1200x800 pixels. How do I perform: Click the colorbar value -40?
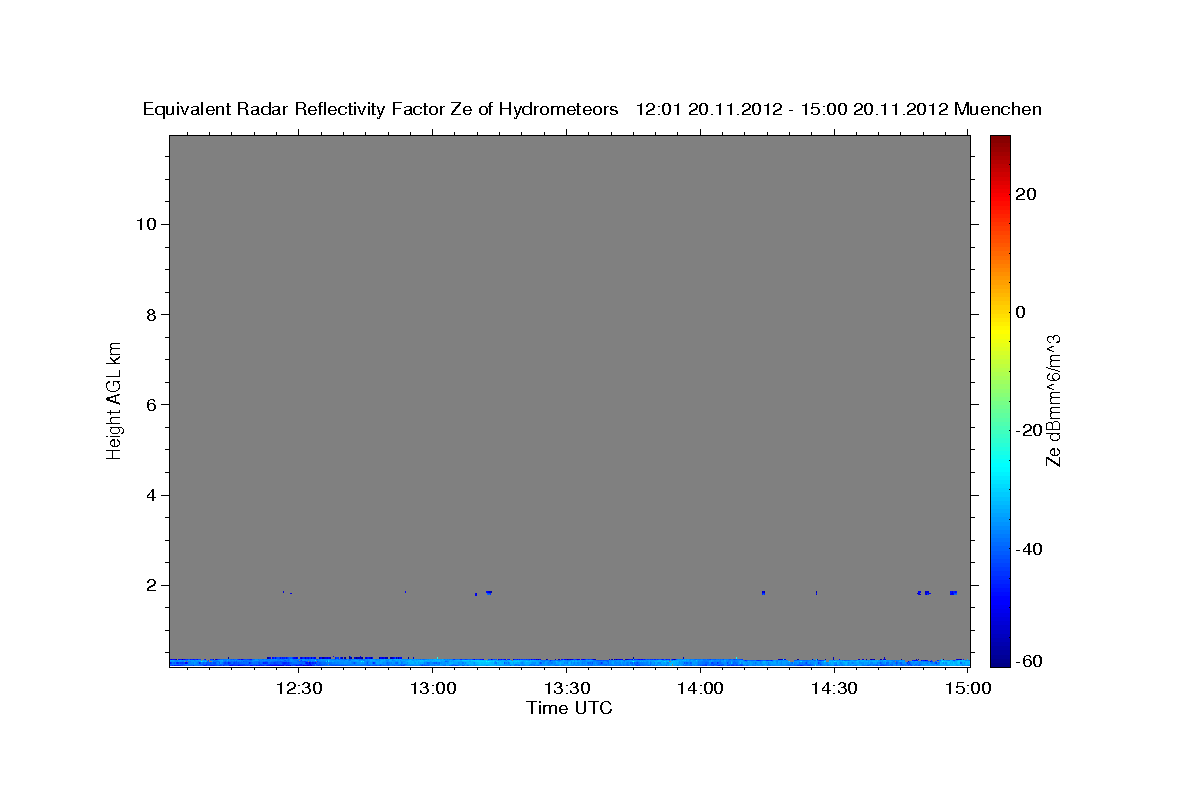coord(1029,548)
